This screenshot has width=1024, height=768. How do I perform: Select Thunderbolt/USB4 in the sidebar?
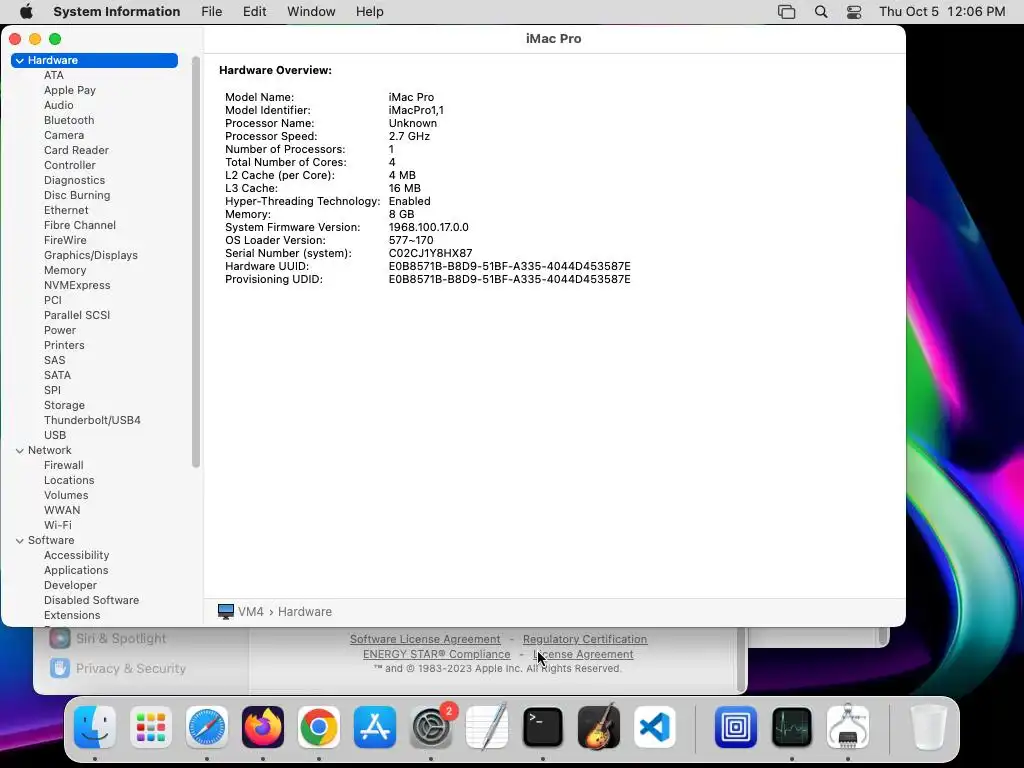click(x=92, y=421)
